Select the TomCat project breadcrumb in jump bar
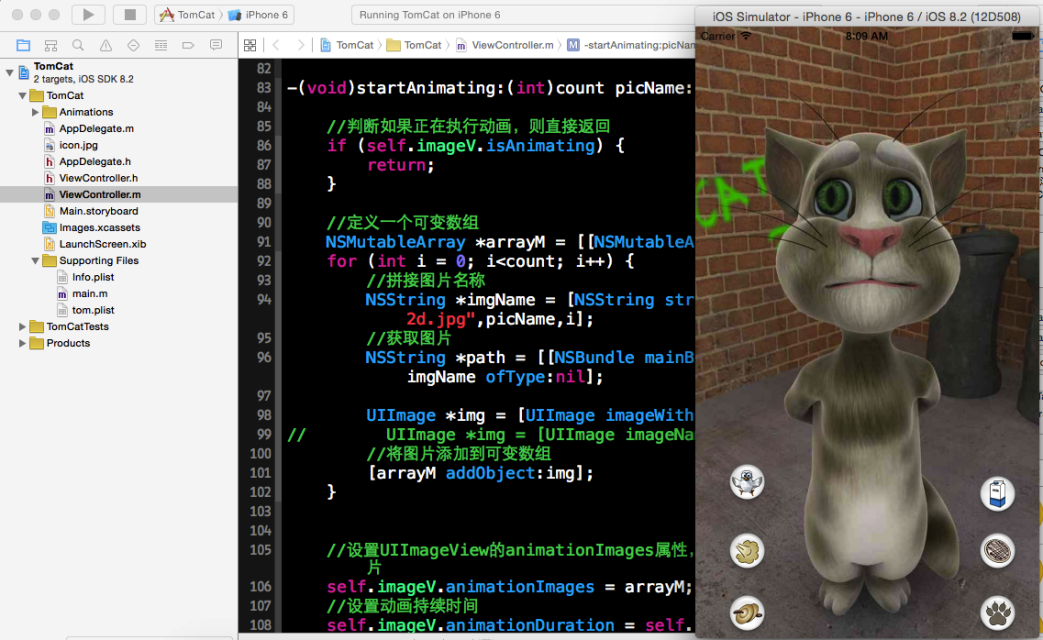1043x640 pixels. pyautogui.click(x=347, y=45)
